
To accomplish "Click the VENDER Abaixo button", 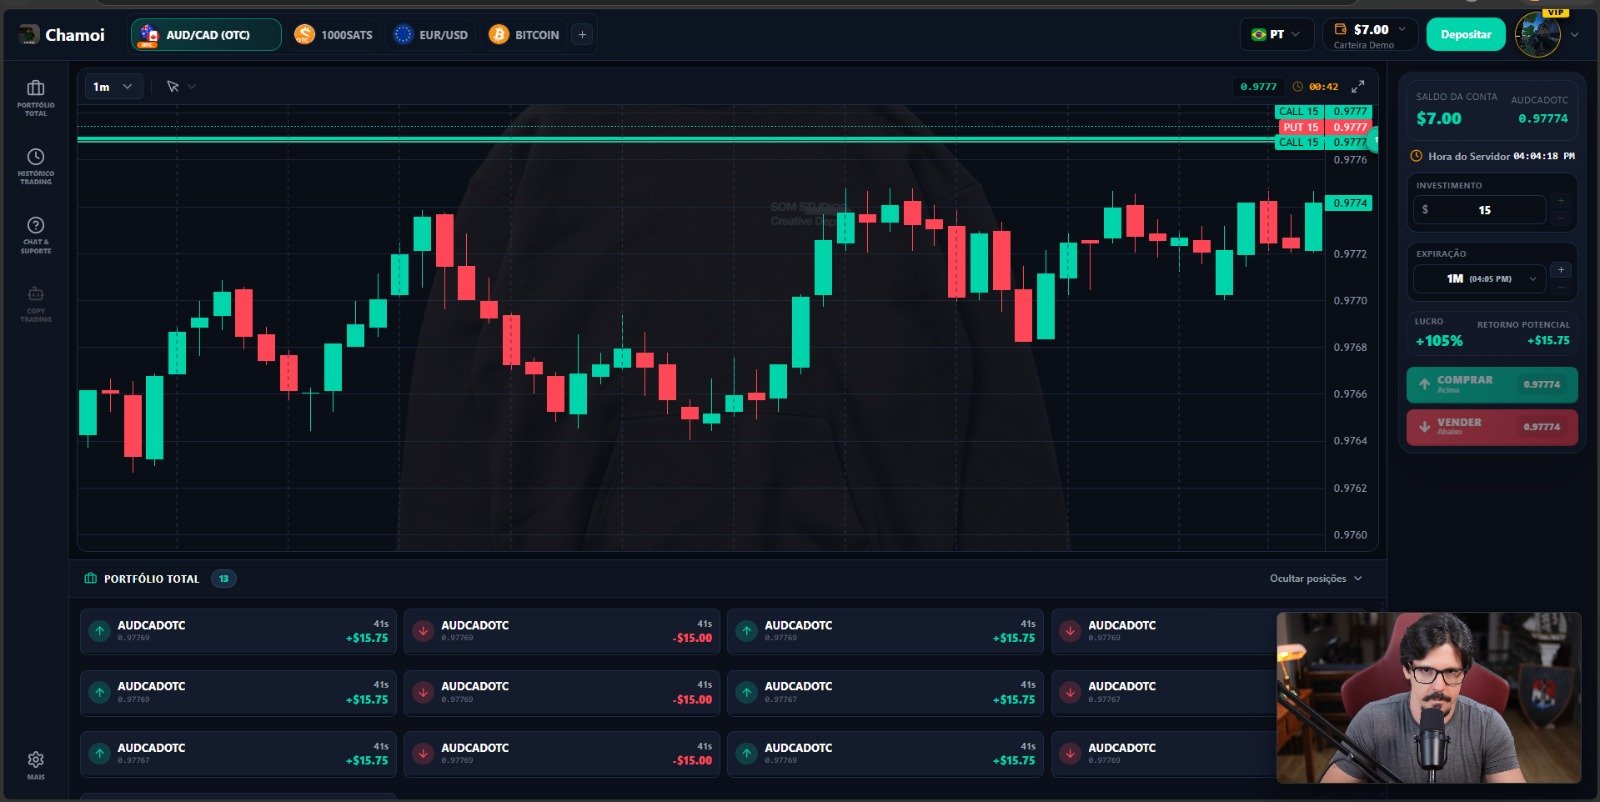I will click(1492, 427).
